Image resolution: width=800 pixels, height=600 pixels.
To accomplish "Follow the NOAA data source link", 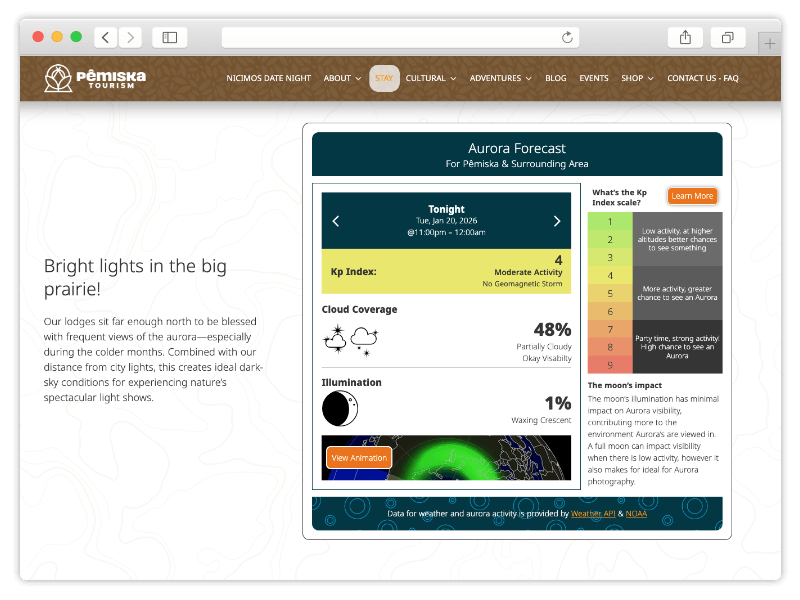I will pos(636,514).
